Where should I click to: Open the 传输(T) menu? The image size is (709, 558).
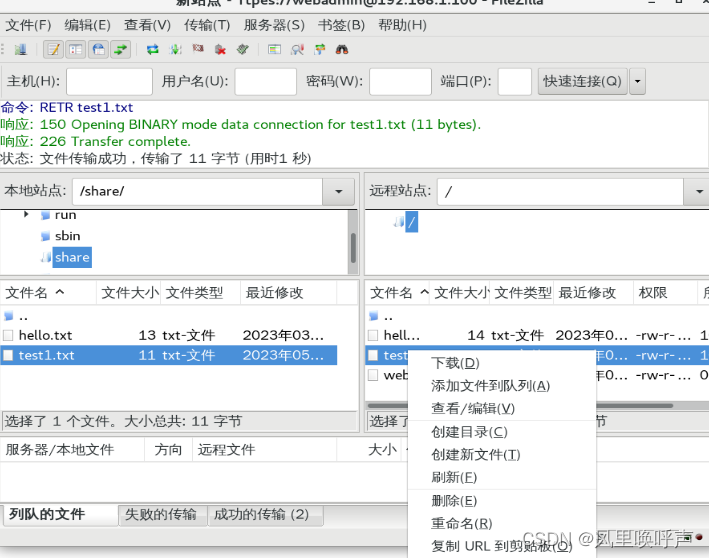207,25
